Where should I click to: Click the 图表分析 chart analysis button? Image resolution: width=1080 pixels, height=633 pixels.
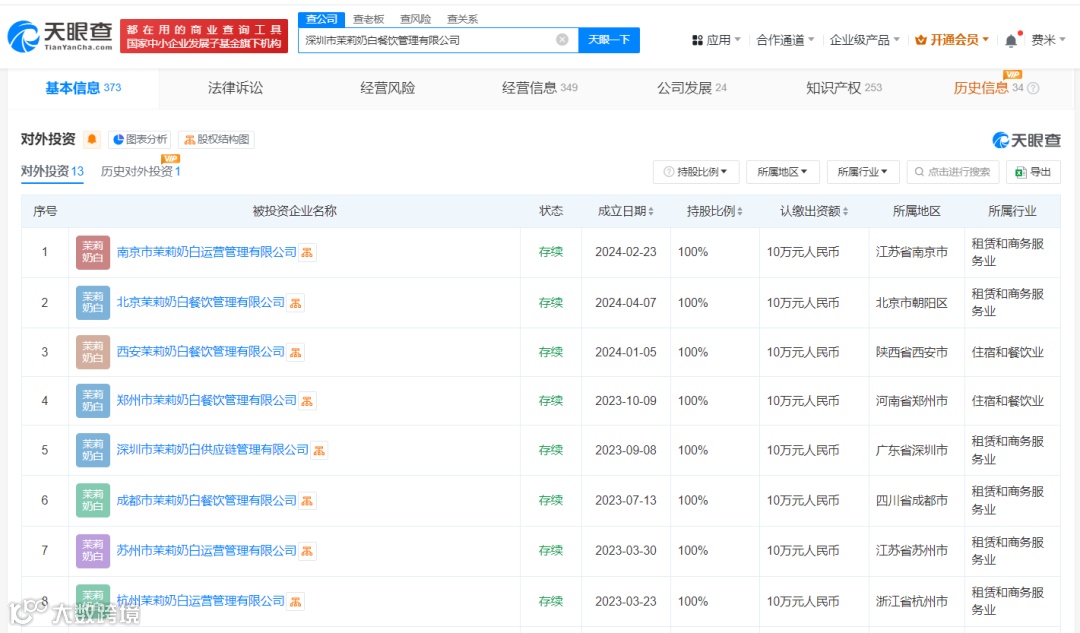pyautogui.click(x=140, y=139)
